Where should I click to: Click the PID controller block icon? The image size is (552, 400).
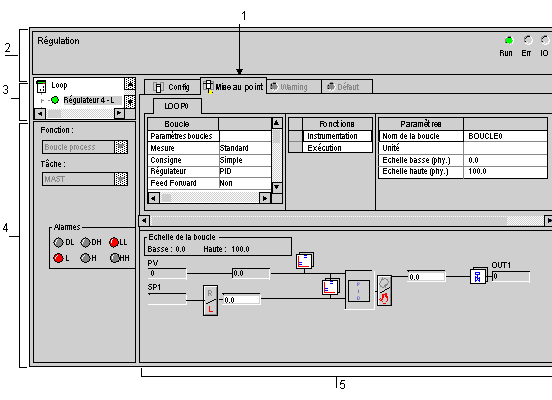(359, 291)
